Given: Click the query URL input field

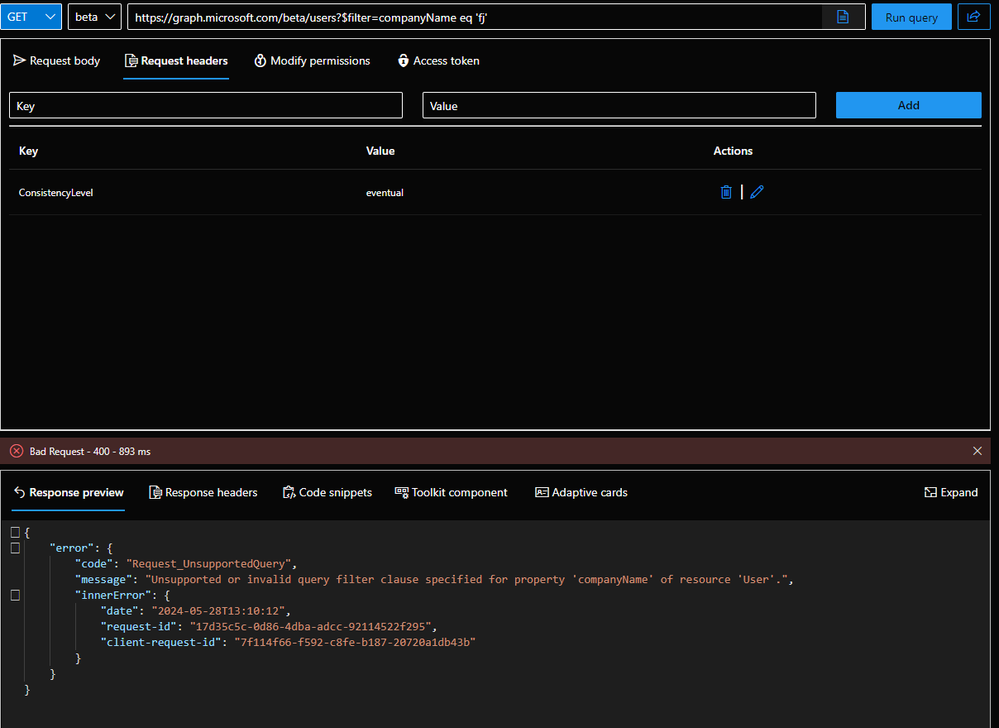Looking at the screenshot, I should tap(475, 17).
